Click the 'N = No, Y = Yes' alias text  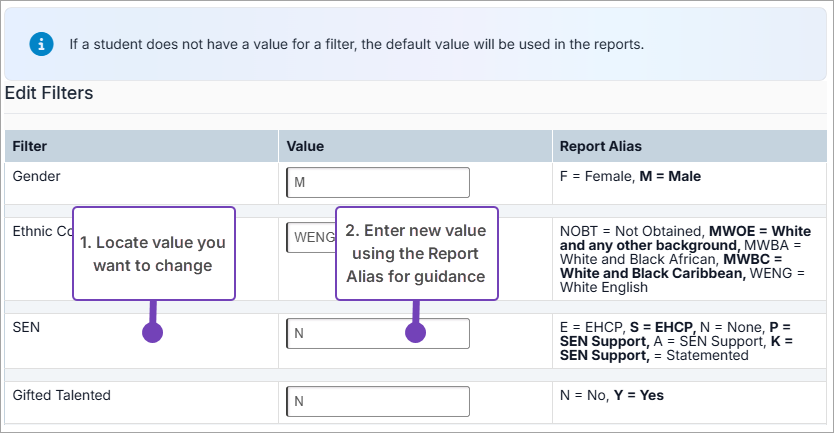pyautogui.click(x=612, y=395)
